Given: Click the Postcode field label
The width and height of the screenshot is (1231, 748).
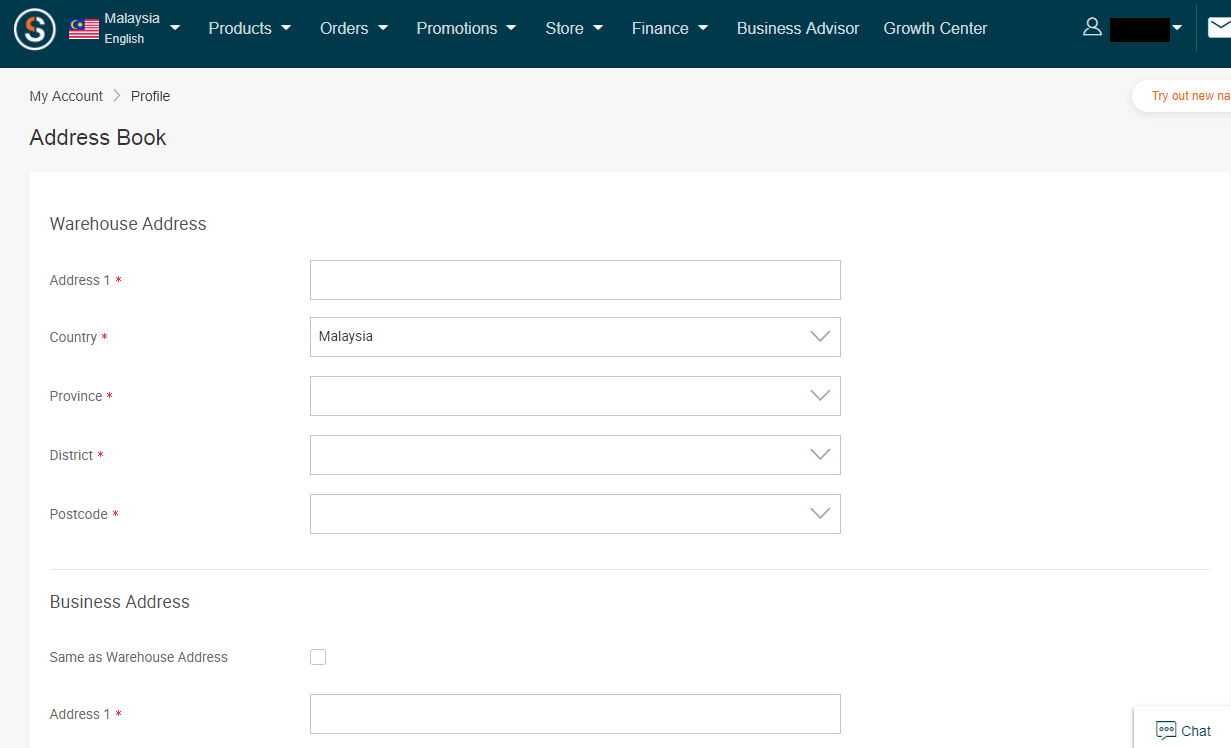Looking at the screenshot, I should [x=78, y=514].
